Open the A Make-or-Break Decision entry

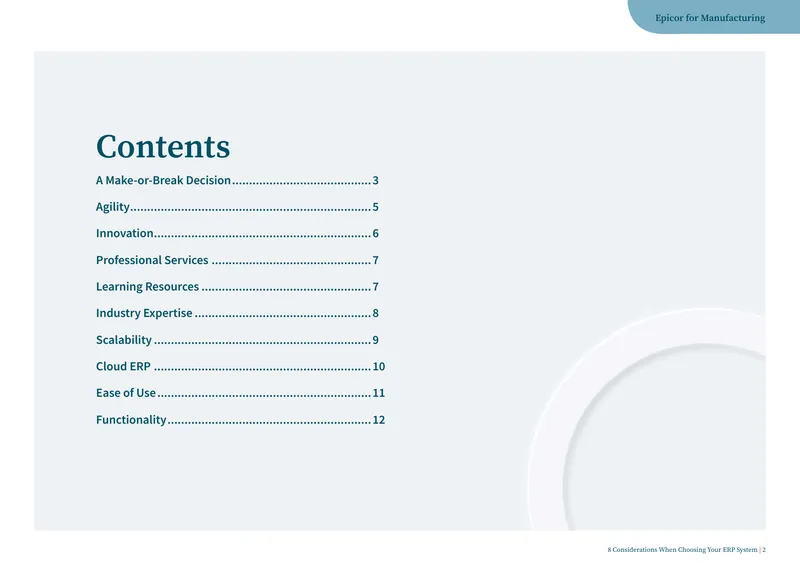tap(237, 180)
